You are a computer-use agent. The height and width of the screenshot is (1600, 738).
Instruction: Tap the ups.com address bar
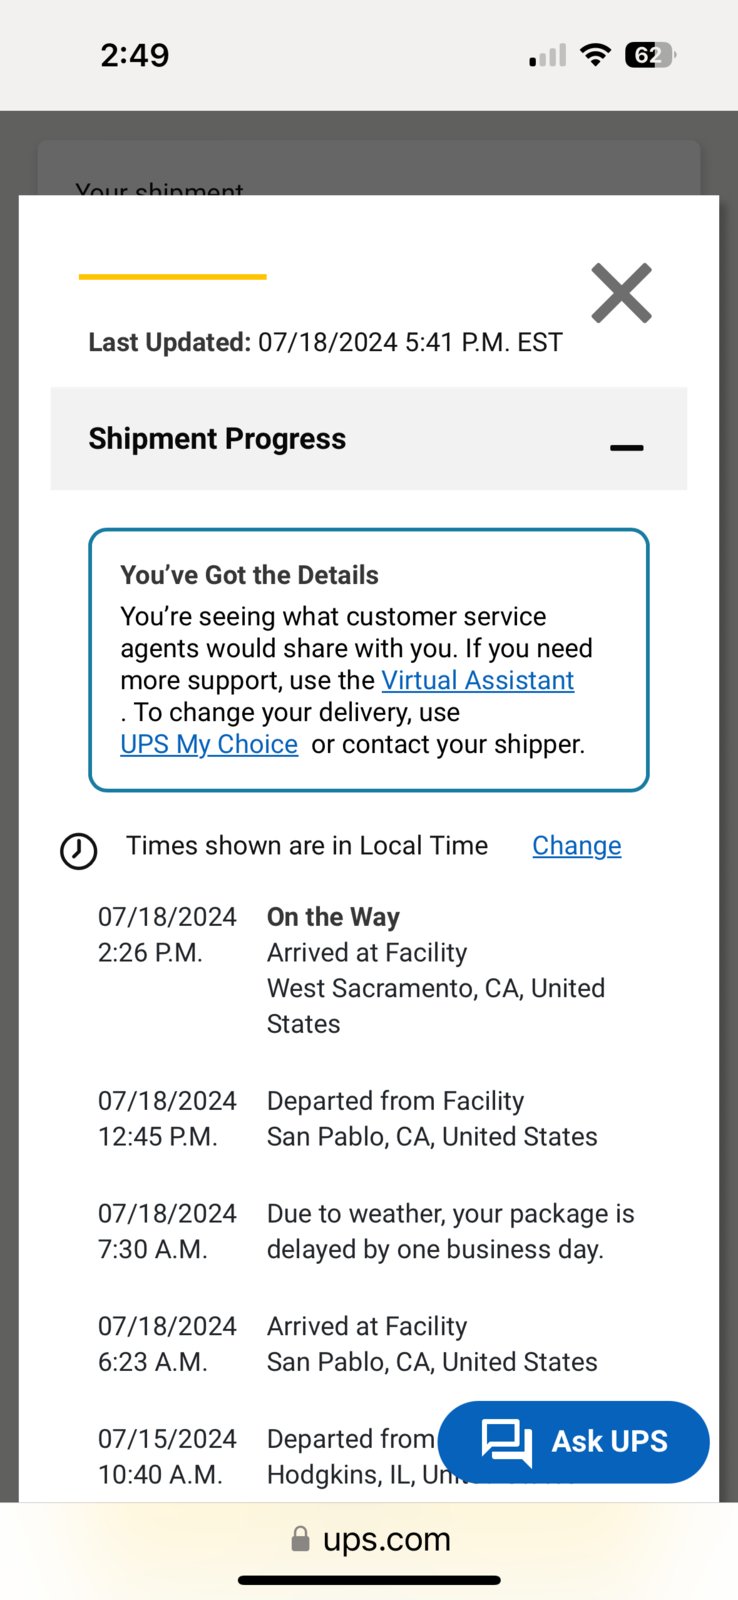[370, 1539]
